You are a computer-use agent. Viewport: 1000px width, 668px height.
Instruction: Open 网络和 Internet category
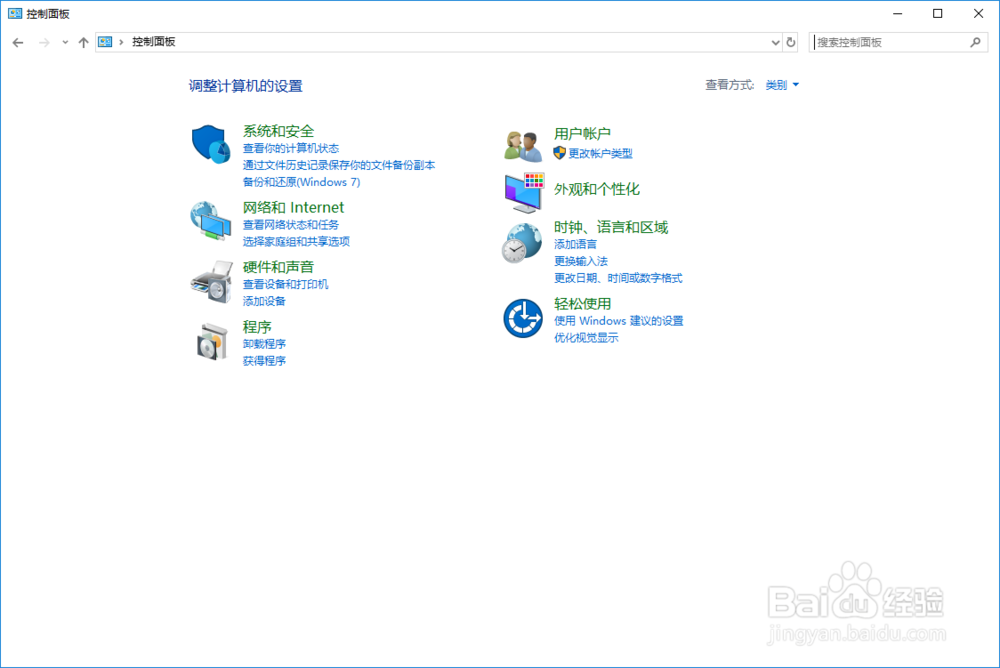pos(293,207)
